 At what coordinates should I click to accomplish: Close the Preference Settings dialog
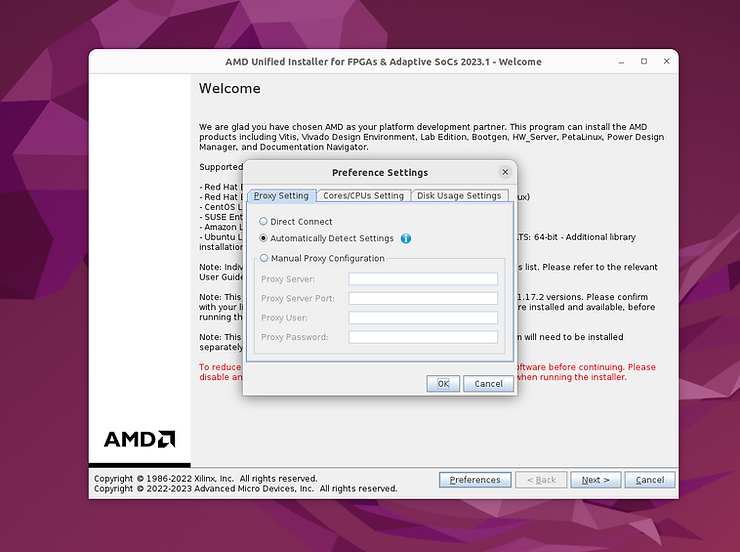(x=505, y=172)
